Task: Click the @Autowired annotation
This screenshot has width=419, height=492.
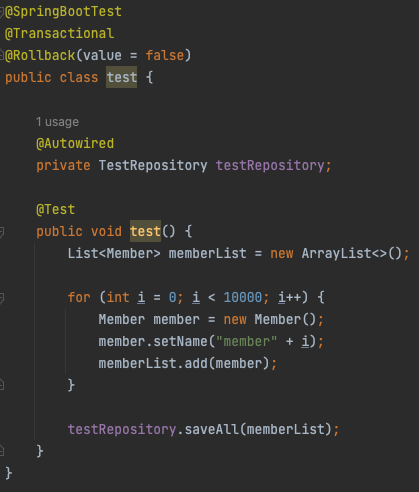Action: point(75,144)
